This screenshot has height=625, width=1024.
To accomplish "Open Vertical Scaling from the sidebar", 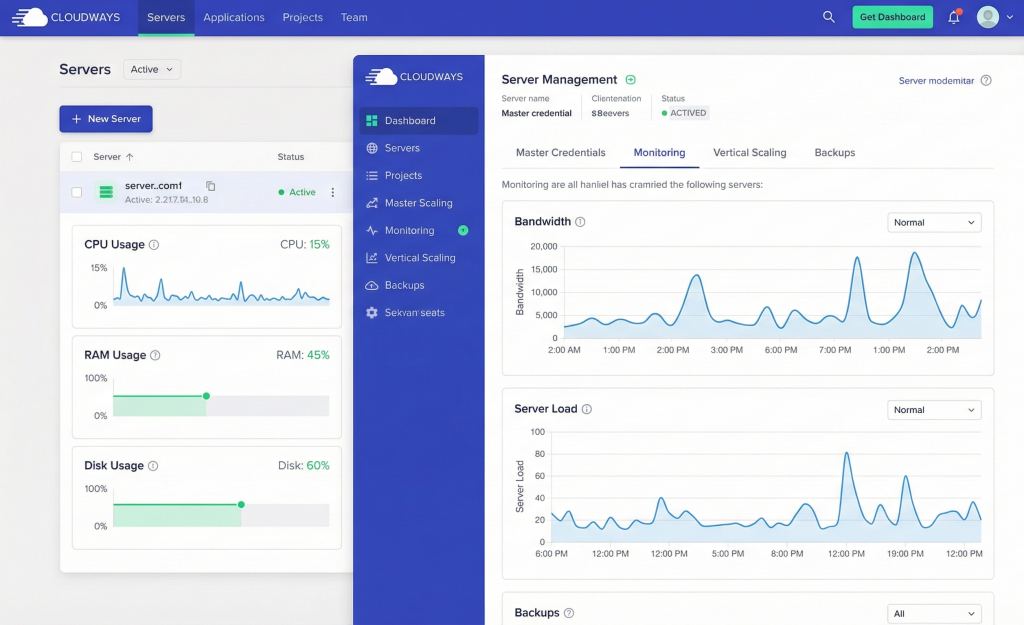I will pyautogui.click(x=419, y=257).
